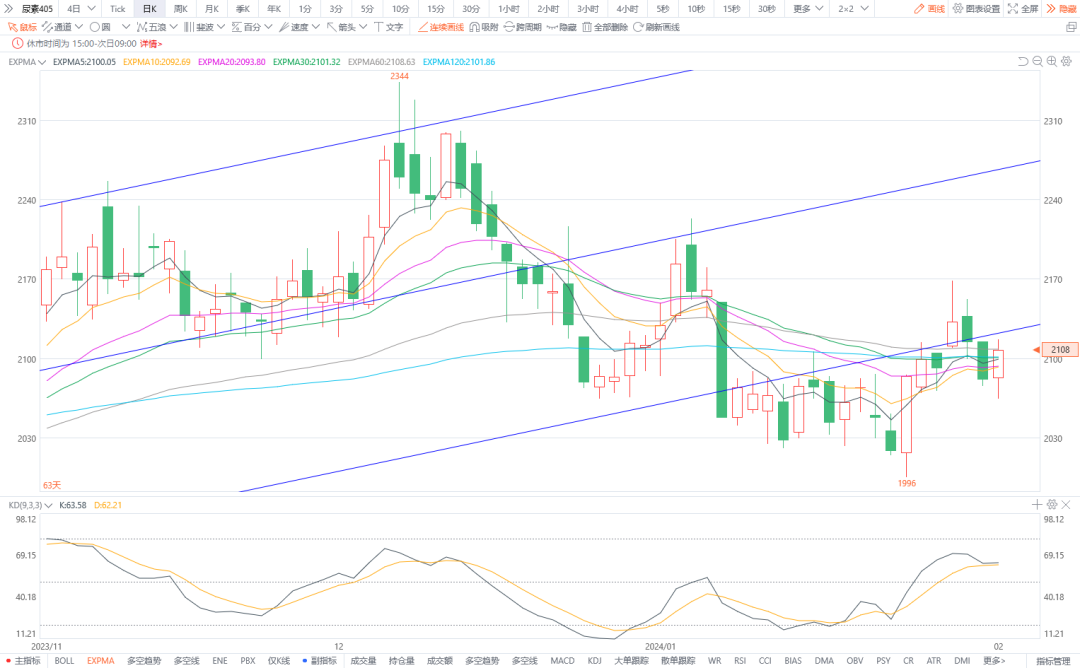Click the restore window icon below 隐藏
Screen dimensions: 1080x668
1071,27
